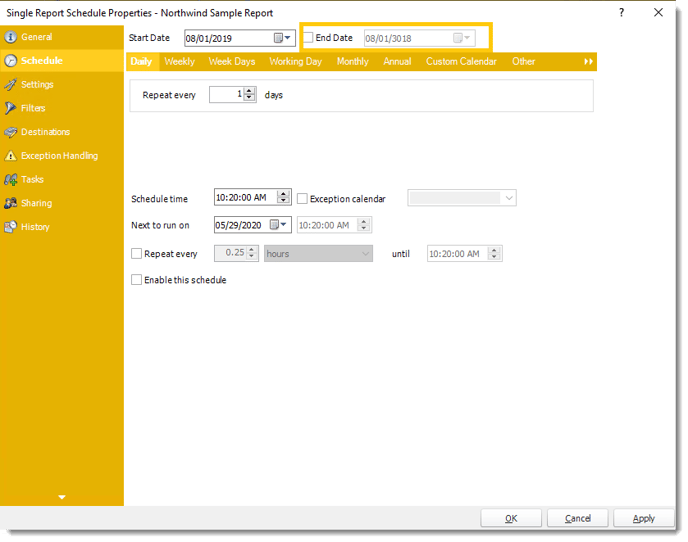The width and height of the screenshot is (688, 542).
Task: Expand sidebar list with bottom arrow
Action: pyautogui.click(x=62, y=497)
